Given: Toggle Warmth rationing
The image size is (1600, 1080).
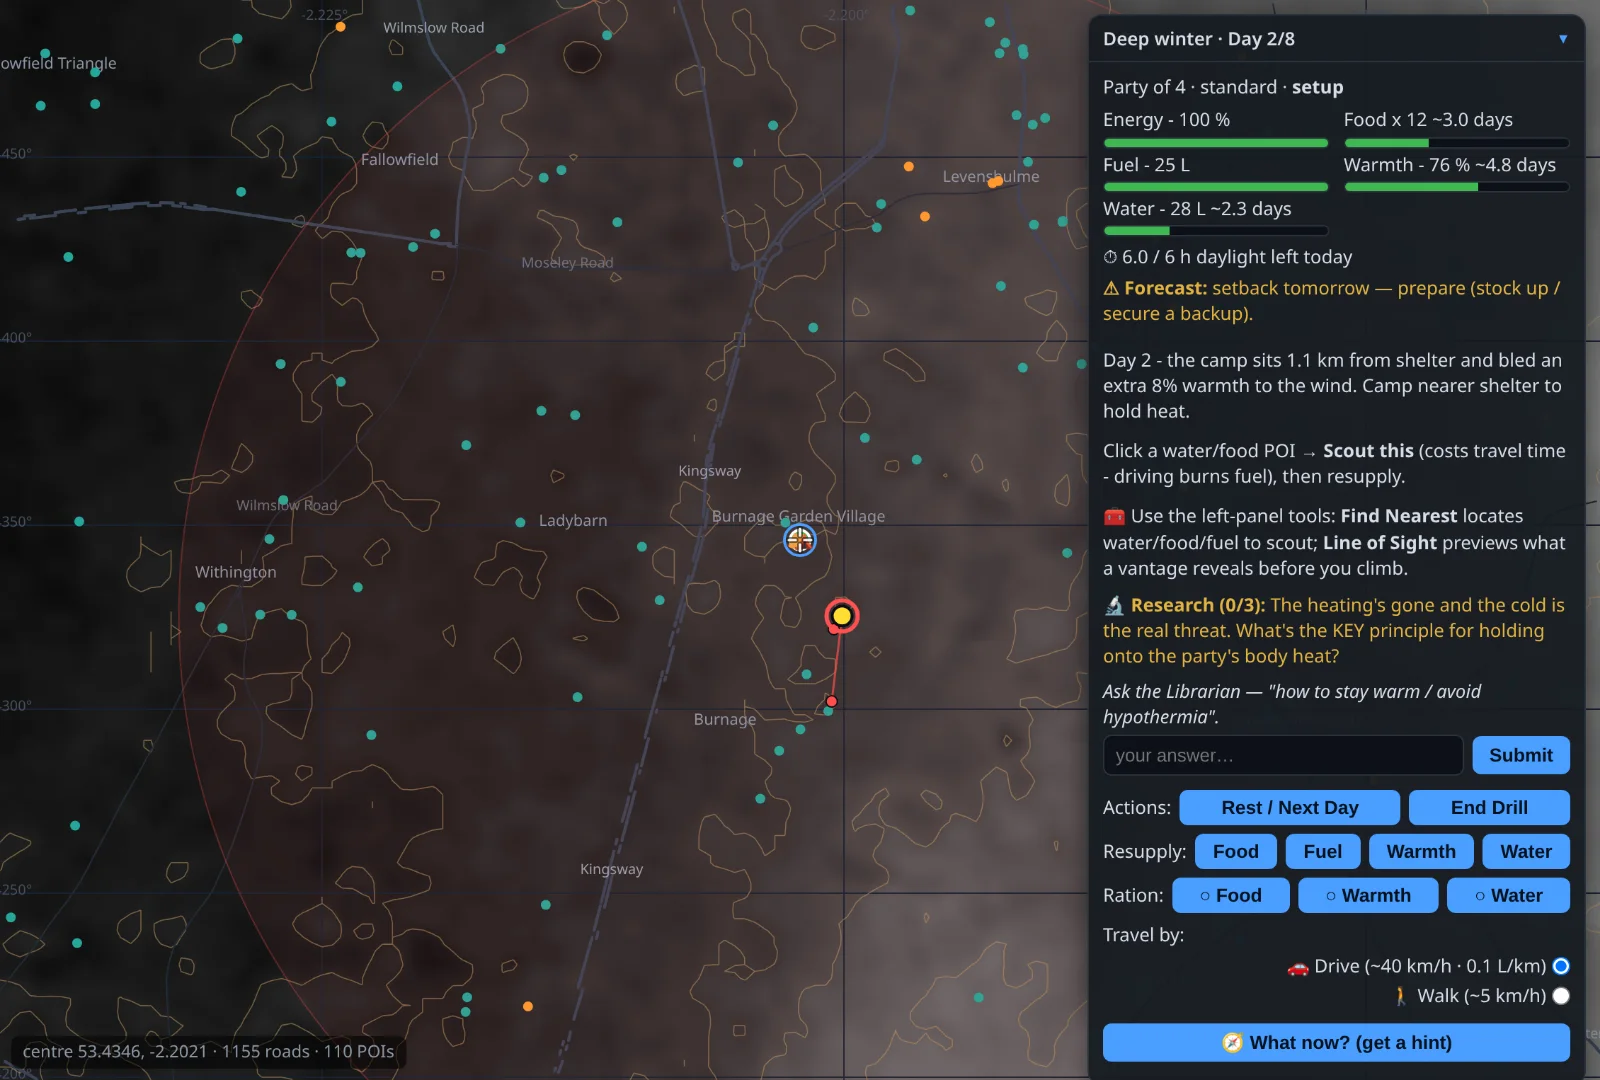Looking at the screenshot, I should tap(1368, 896).
